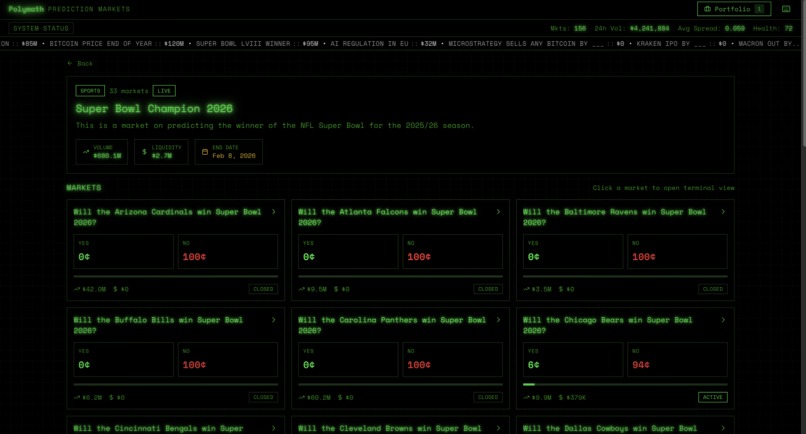Open the Cleveland Browns market chevron
The image size is (806, 434).
point(498,428)
